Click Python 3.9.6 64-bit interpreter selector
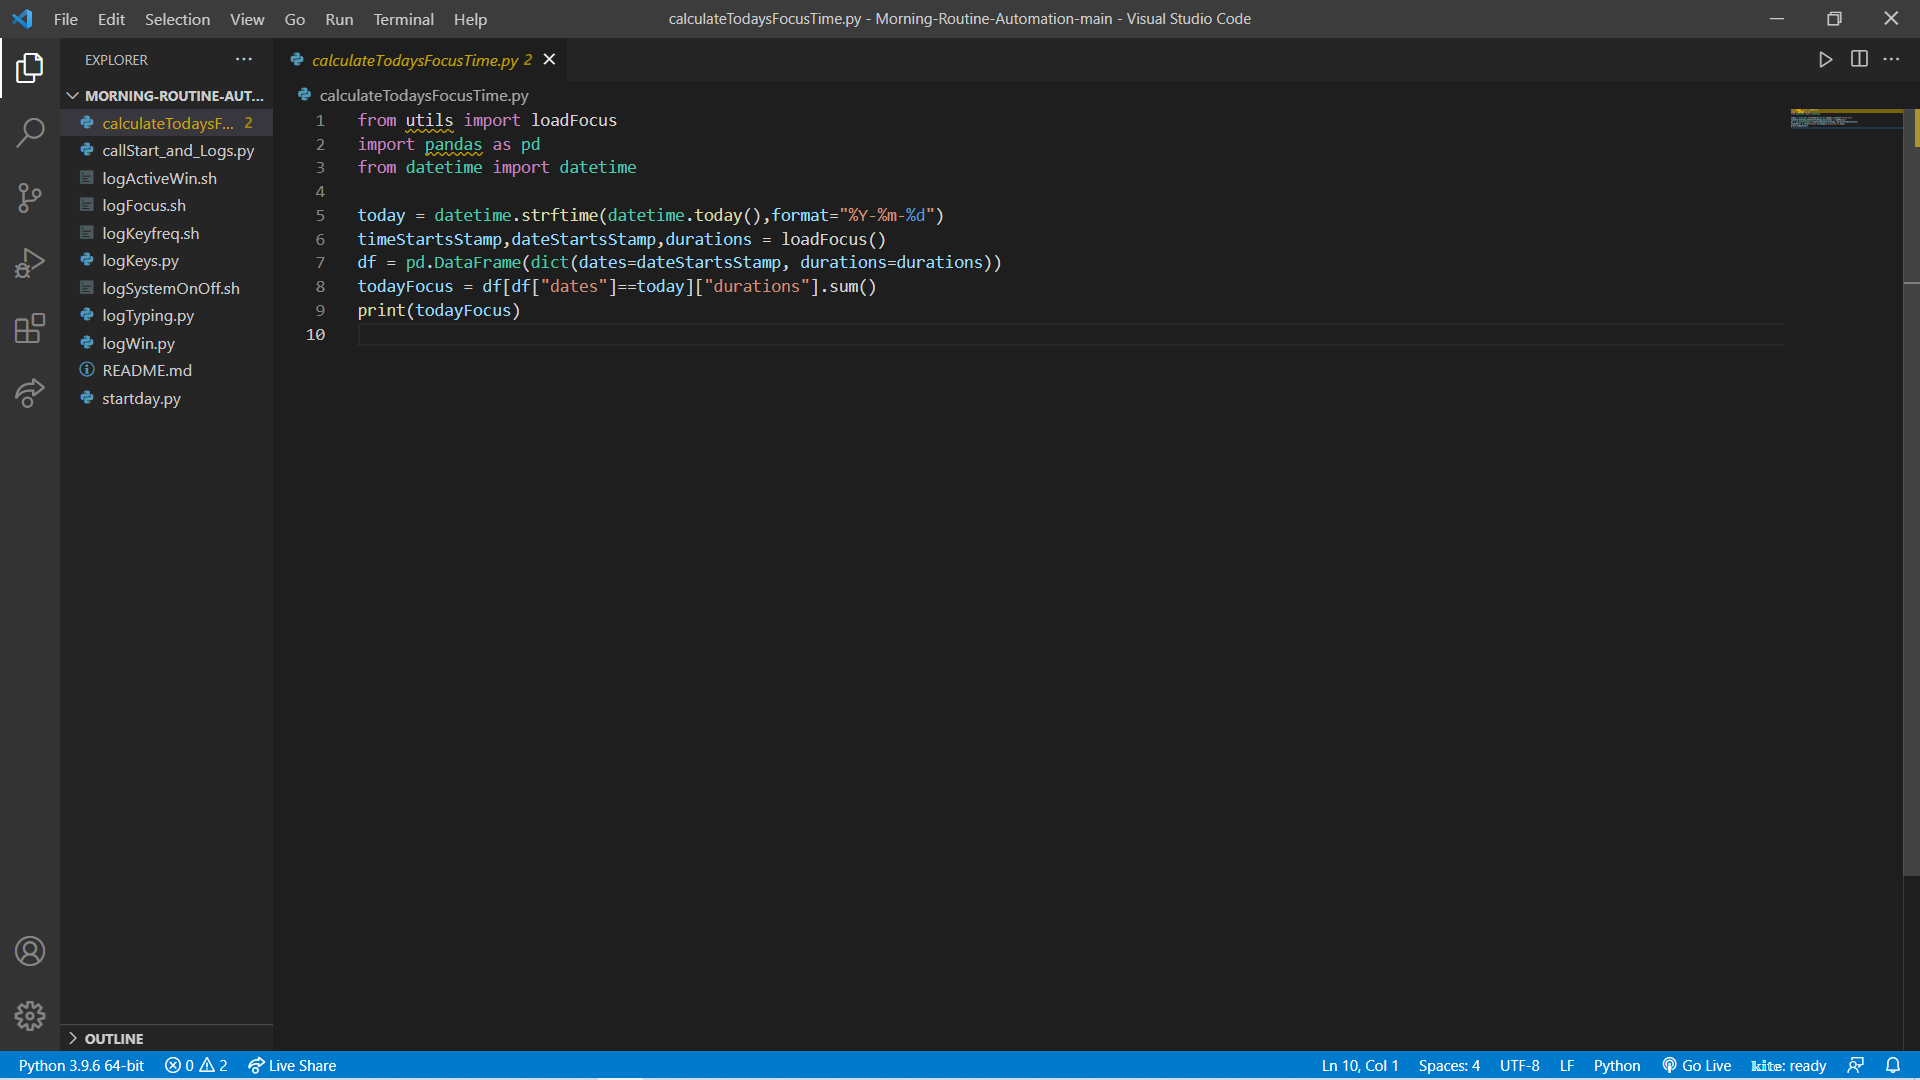This screenshot has width=1920, height=1080. [81, 1066]
